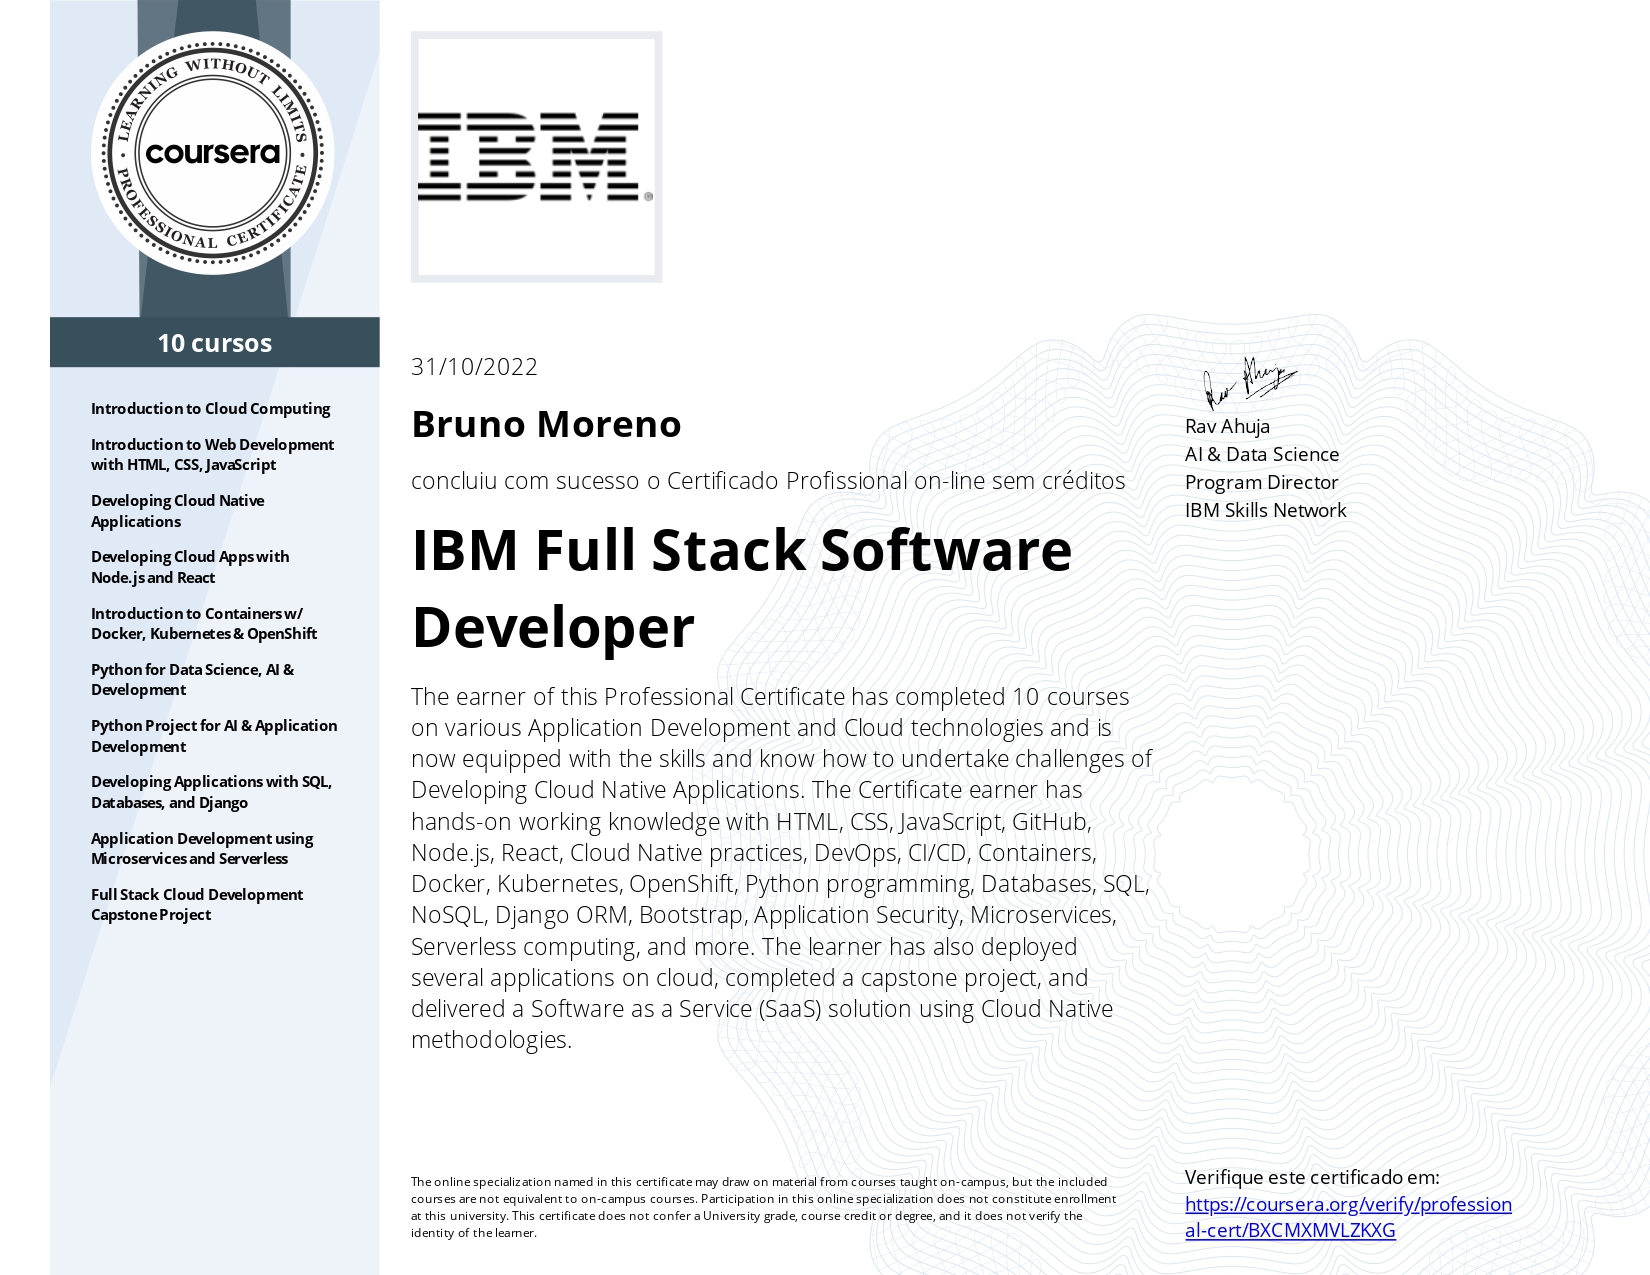This screenshot has width=1650, height=1275.
Task: Click 'Python for Data Science, AI & Development'
Action: click(x=192, y=679)
